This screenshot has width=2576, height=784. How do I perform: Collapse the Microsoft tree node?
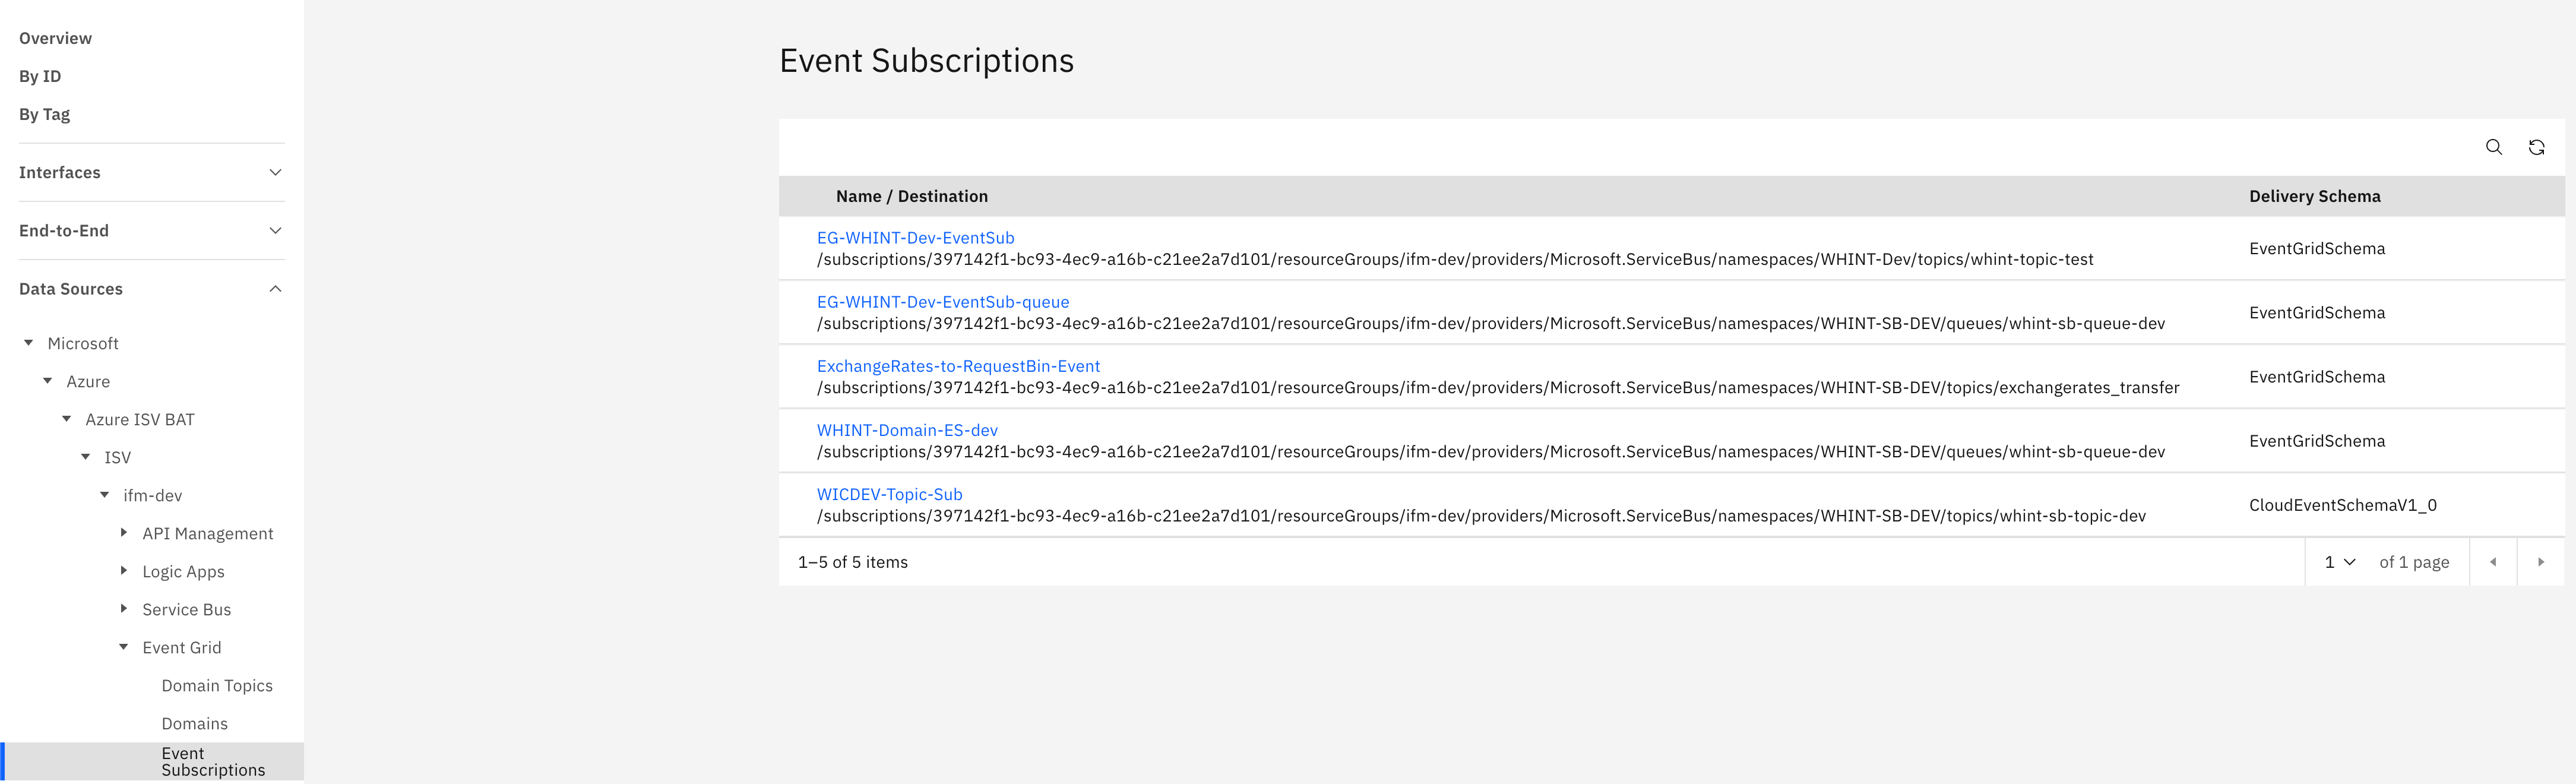[x=29, y=343]
